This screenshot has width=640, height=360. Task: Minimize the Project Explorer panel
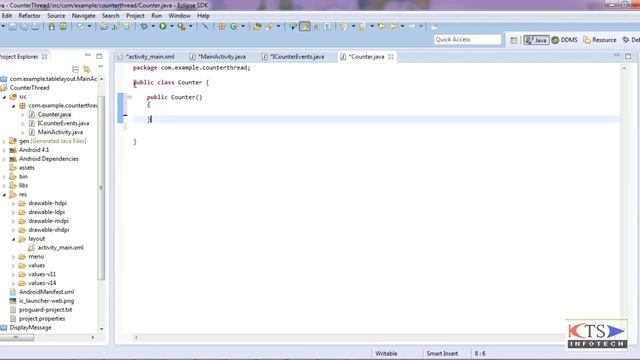click(x=88, y=55)
